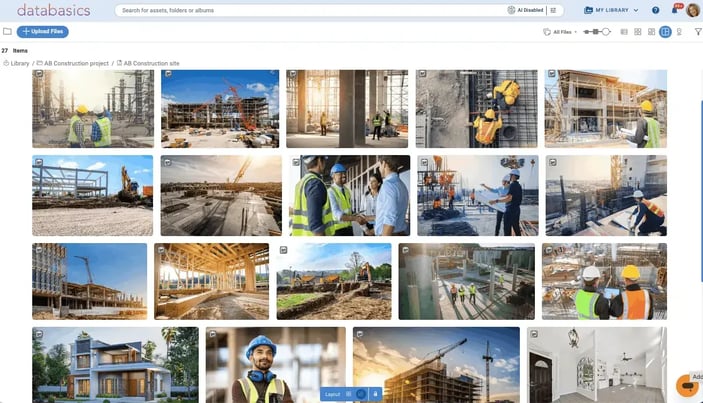Click icon on red crane building thumbnail

coord(168,74)
